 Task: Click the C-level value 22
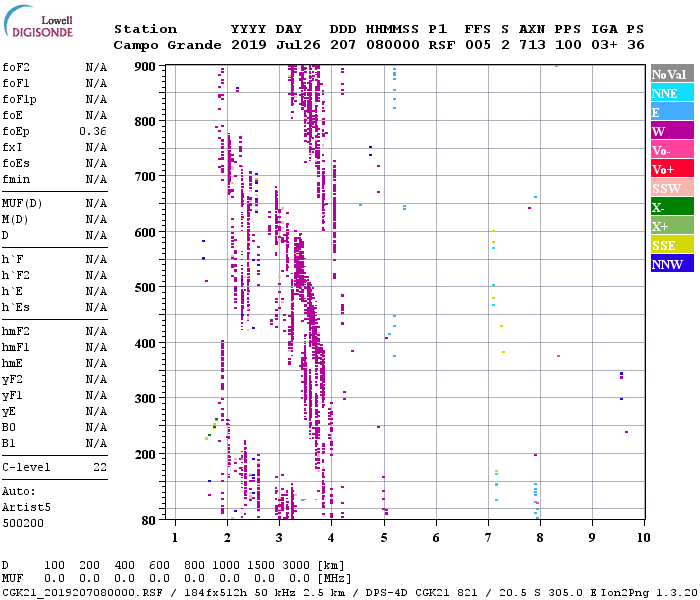click(100, 468)
